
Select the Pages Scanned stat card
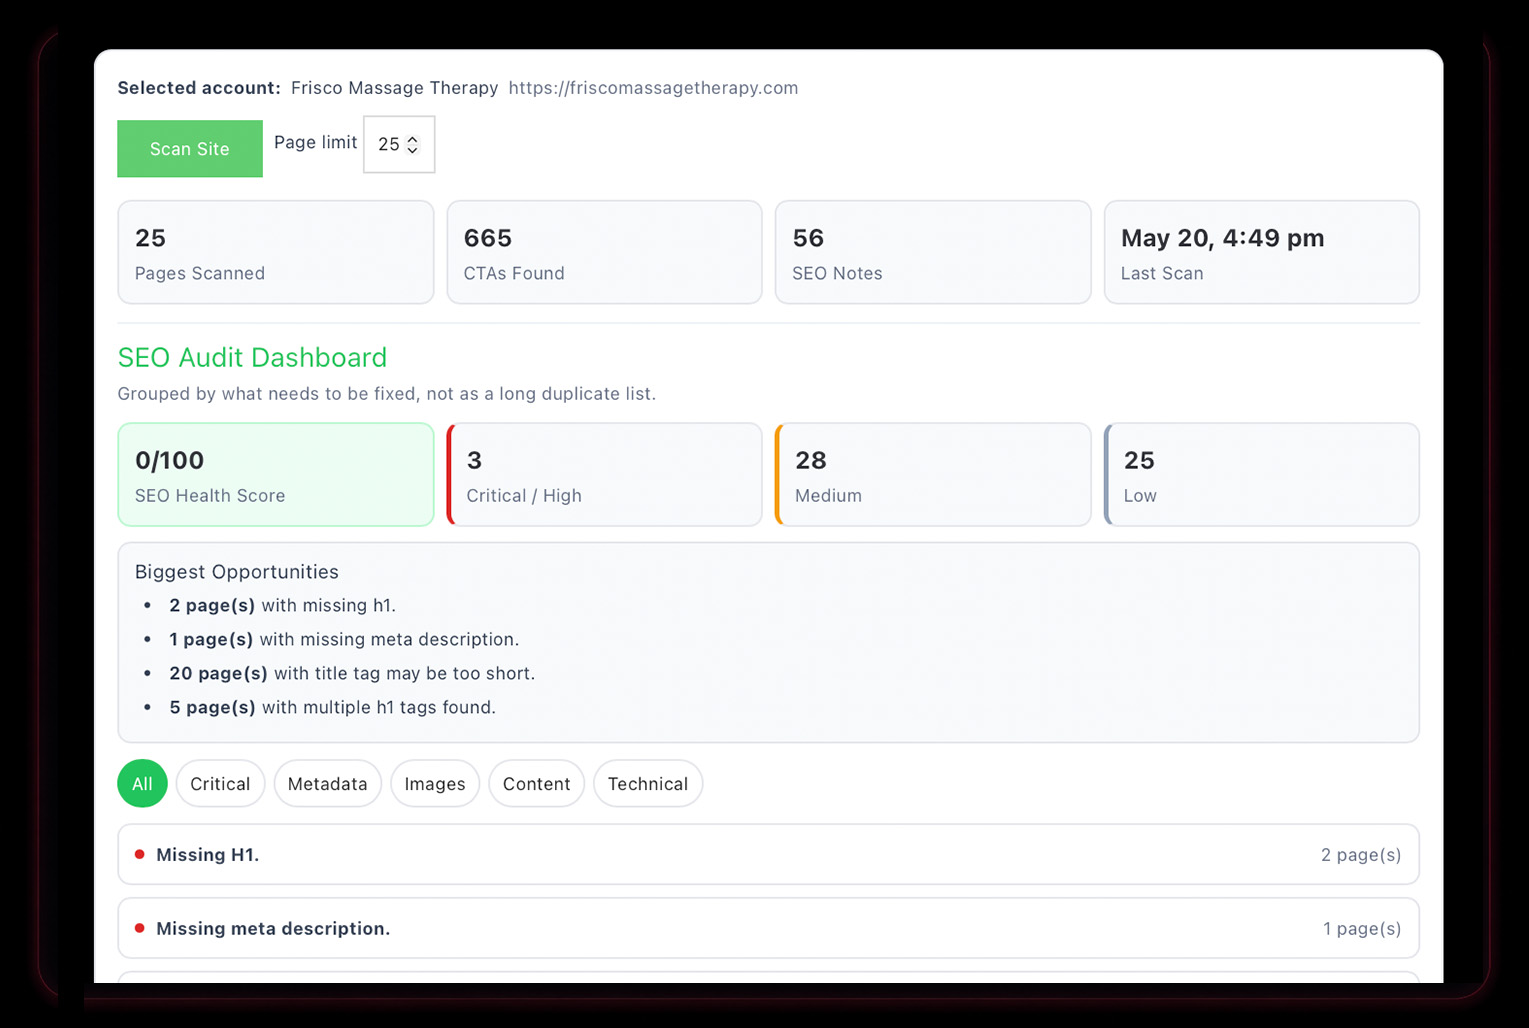click(276, 252)
